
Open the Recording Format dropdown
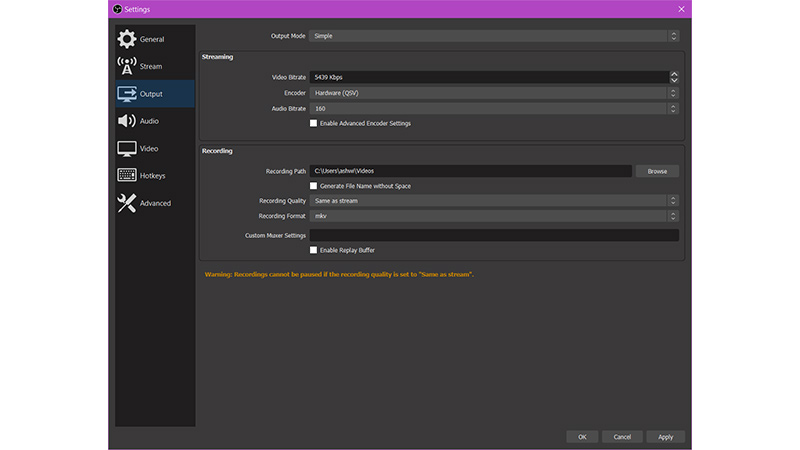pyautogui.click(x=494, y=216)
